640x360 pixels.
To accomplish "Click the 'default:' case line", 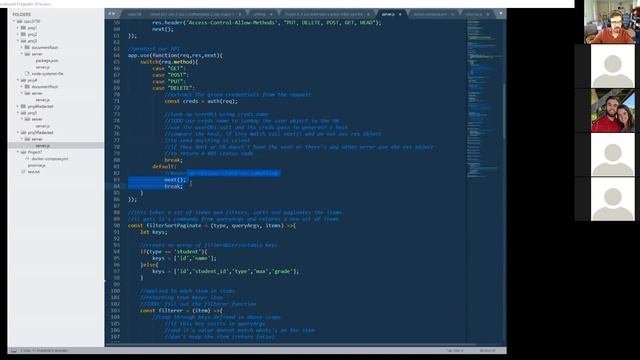I will [x=164, y=166].
